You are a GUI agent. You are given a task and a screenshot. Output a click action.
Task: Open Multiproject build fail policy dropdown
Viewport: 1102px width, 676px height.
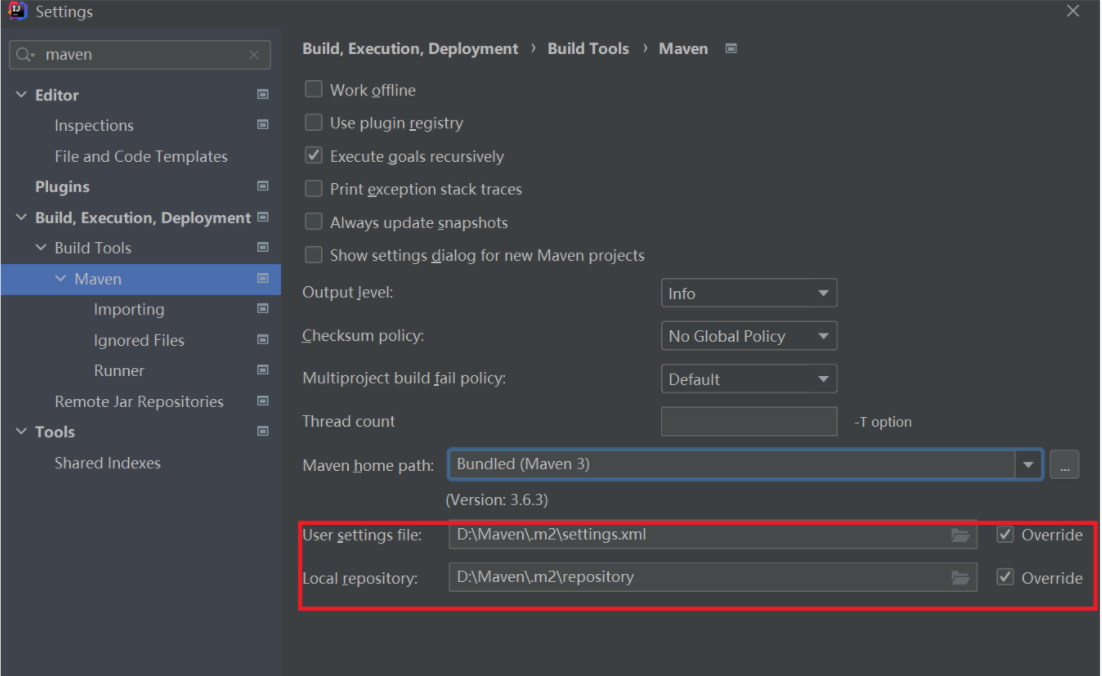click(x=748, y=379)
